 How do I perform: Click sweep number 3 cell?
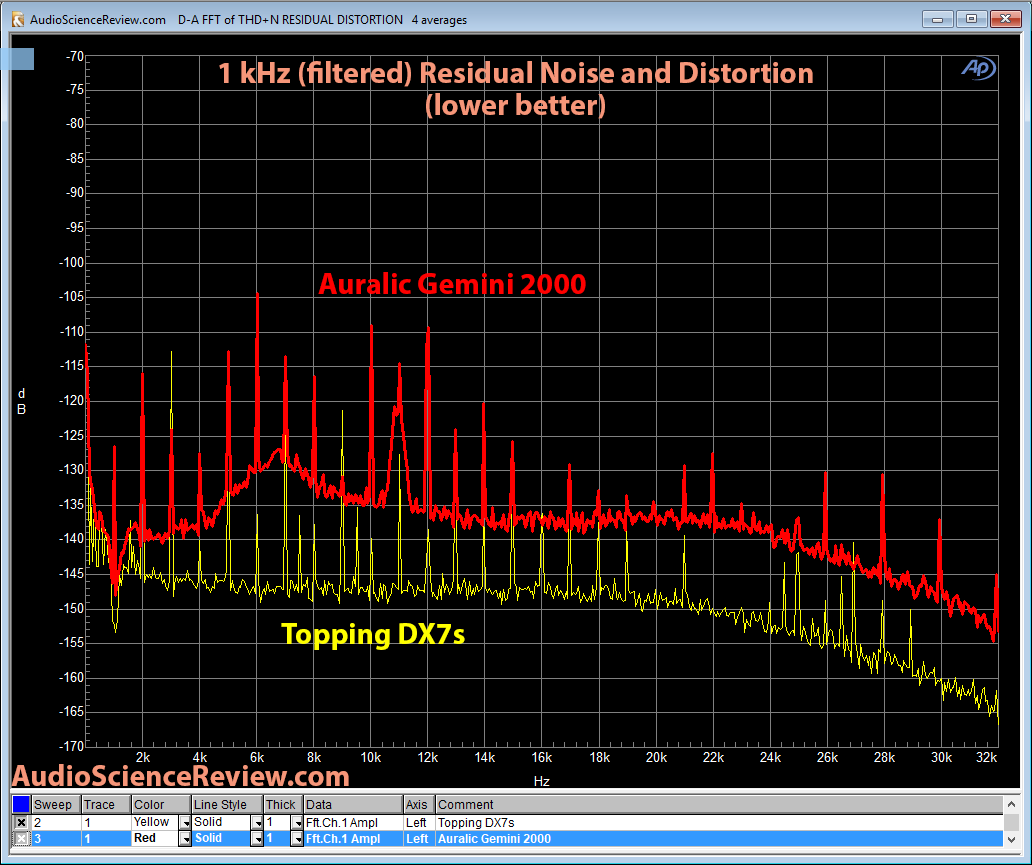55,839
